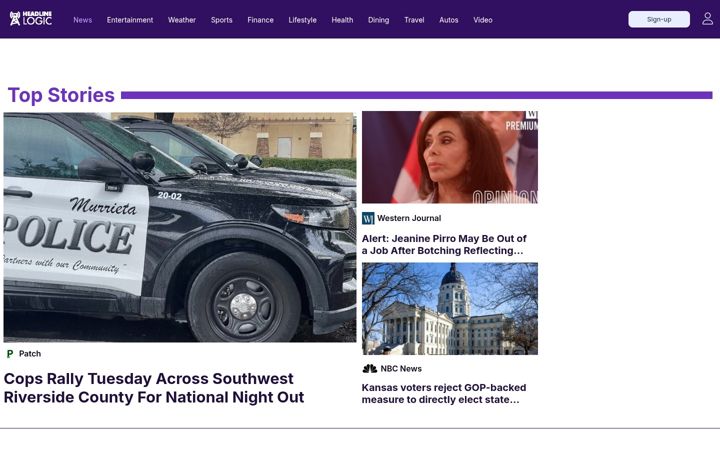720x450 pixels.
Task: Select the Autos menu item
Action: [449, 20]
